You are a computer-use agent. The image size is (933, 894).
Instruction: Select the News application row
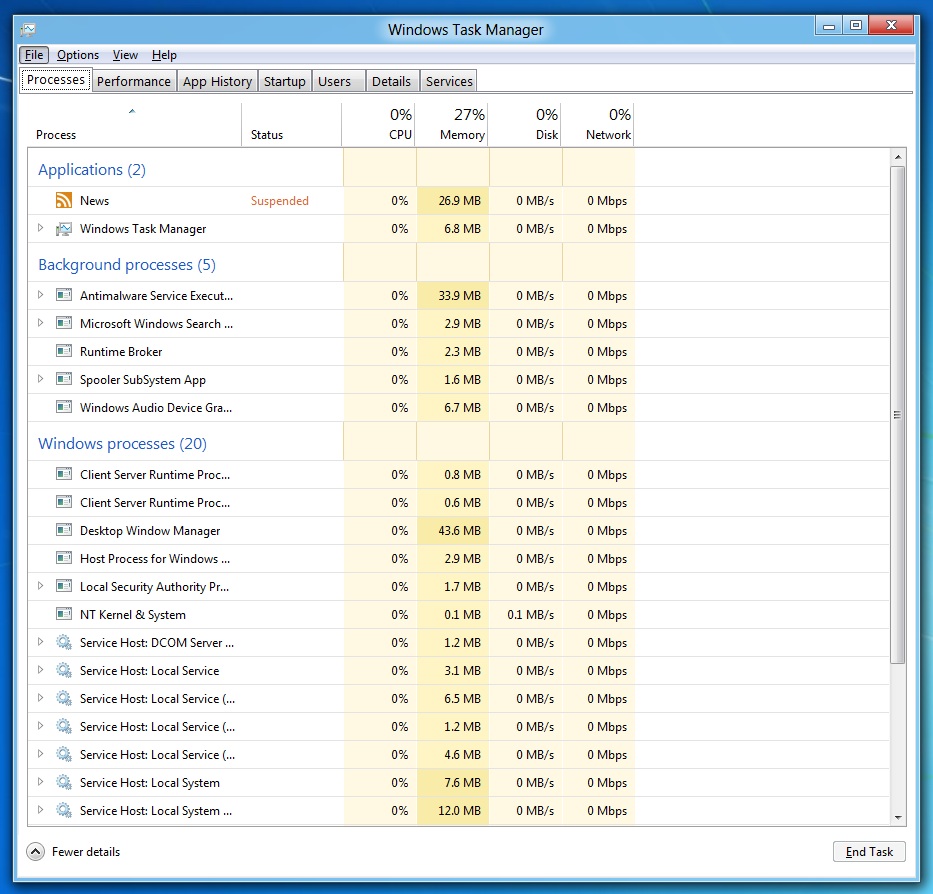point(458,201)
